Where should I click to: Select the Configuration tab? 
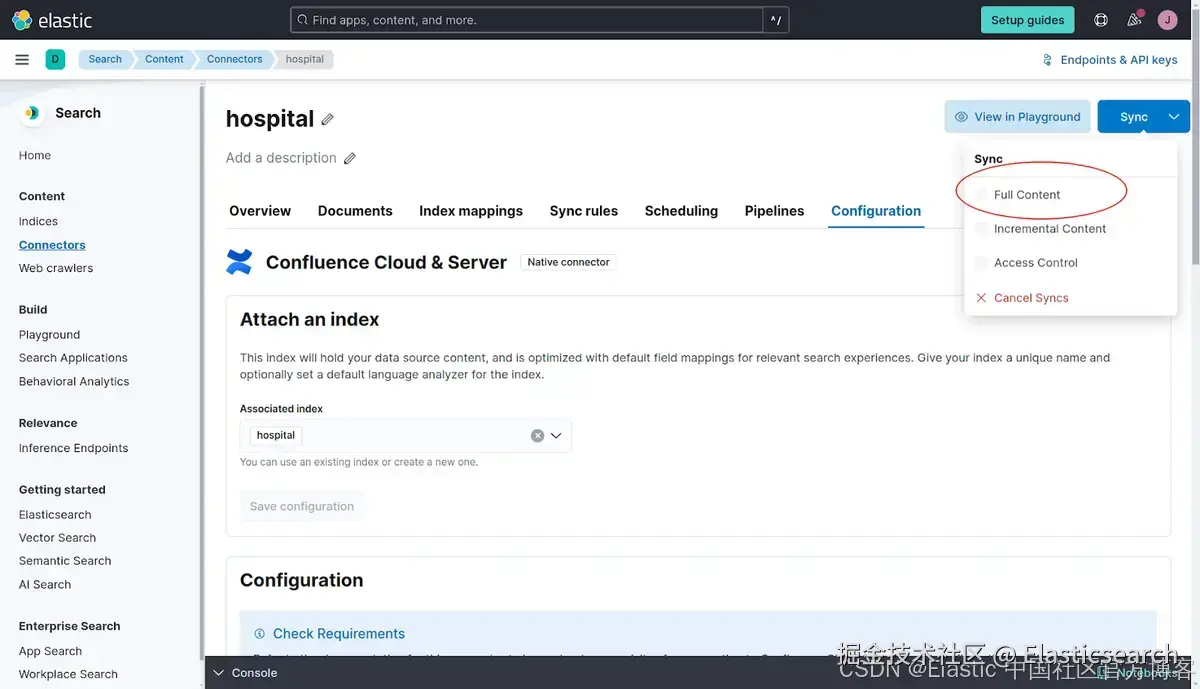(876, 211)
